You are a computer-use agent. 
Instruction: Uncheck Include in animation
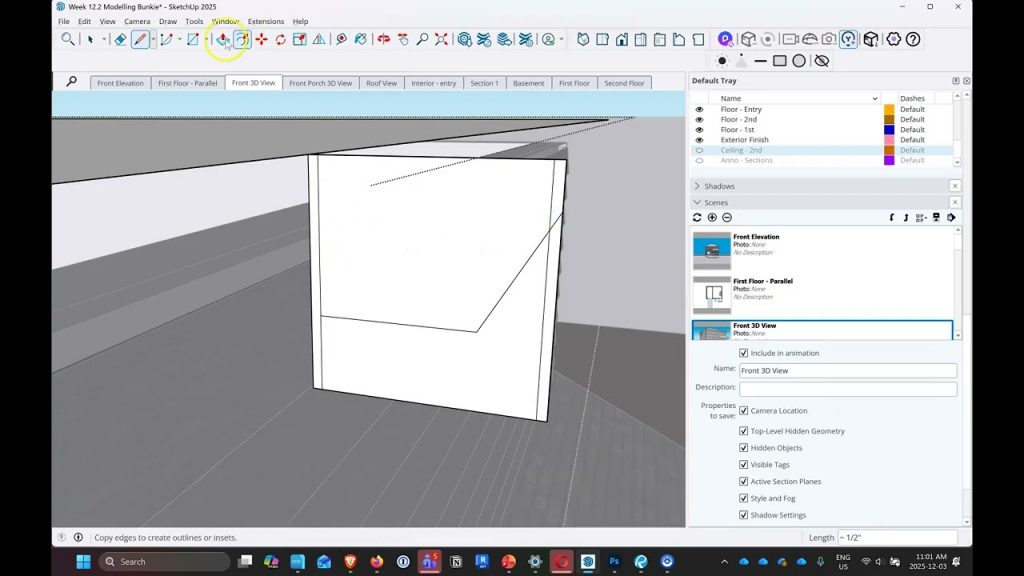click(743, 353)
